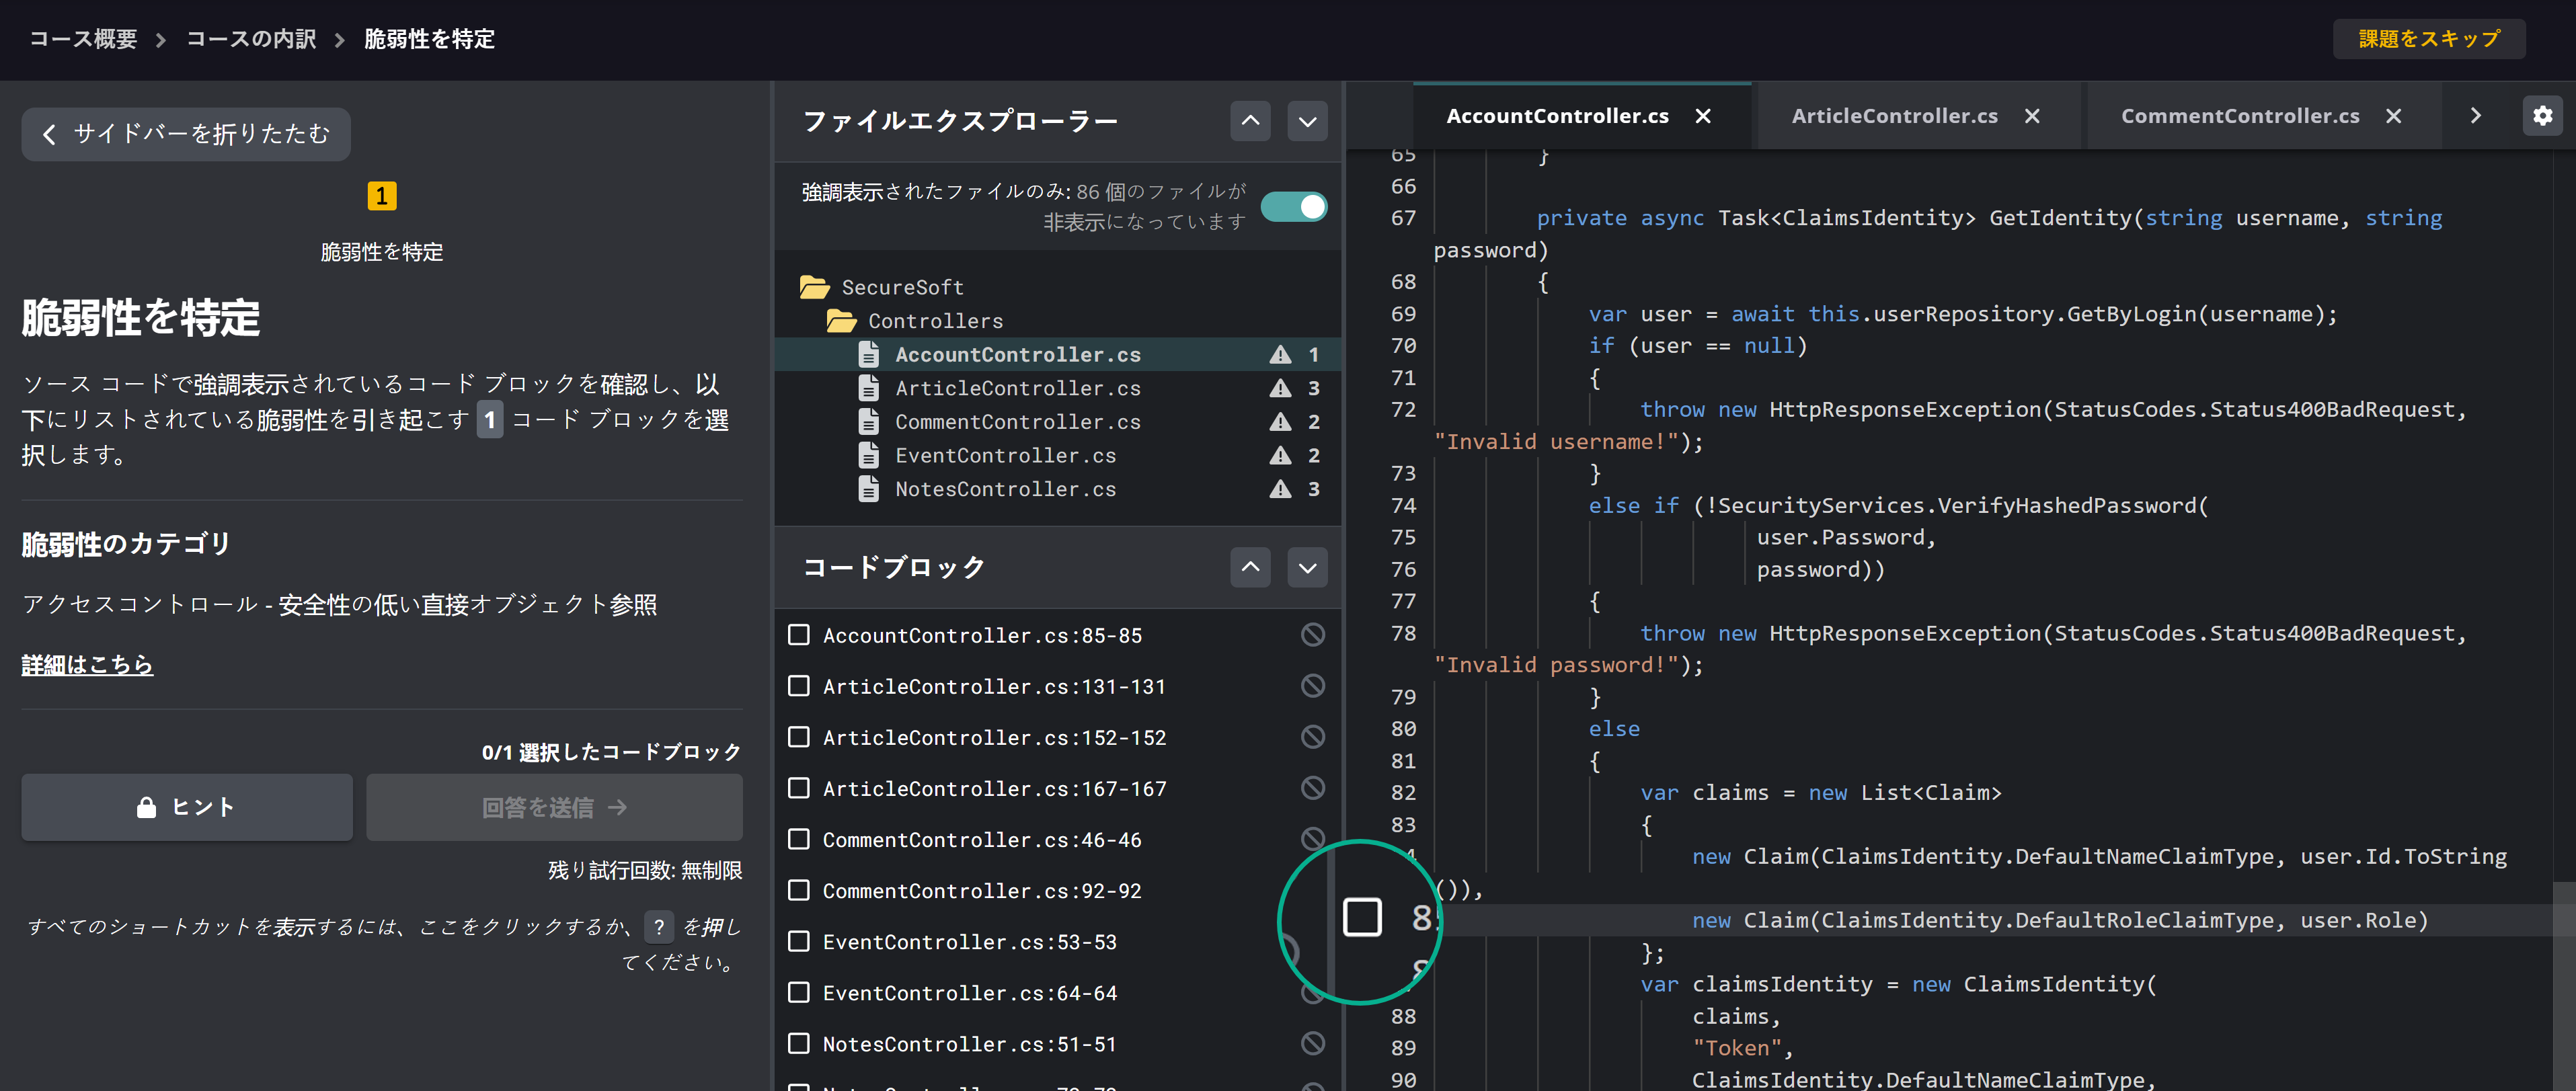Close the AccountController.cs tab
Screen dimensions: 2576x1091
(1702, 116)
